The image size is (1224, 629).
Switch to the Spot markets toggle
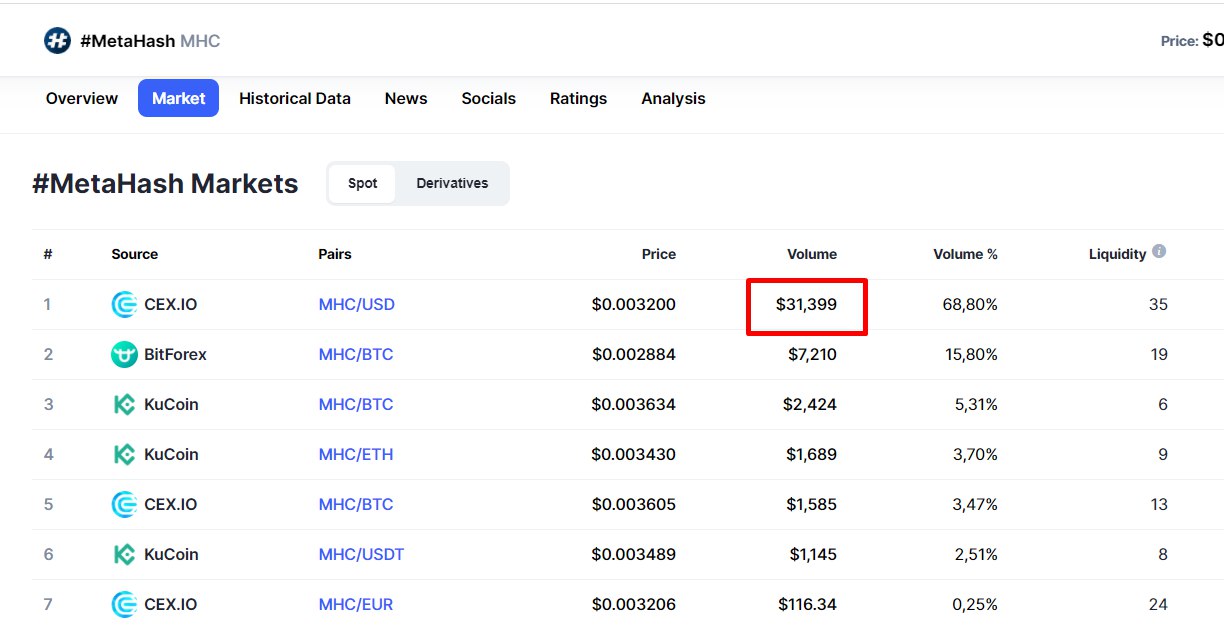tap(363, 184)
